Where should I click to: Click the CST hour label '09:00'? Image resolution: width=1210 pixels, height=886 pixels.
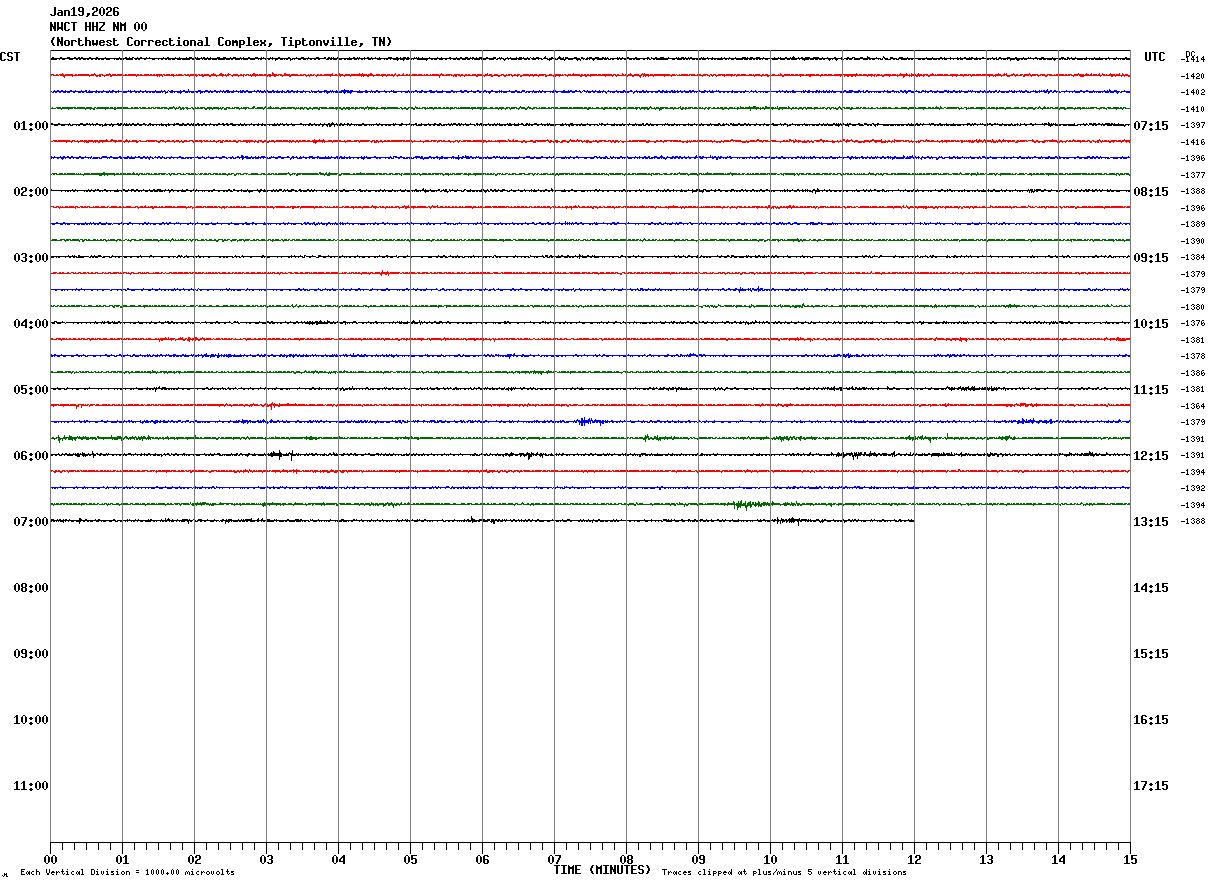(x=31, y=654)
